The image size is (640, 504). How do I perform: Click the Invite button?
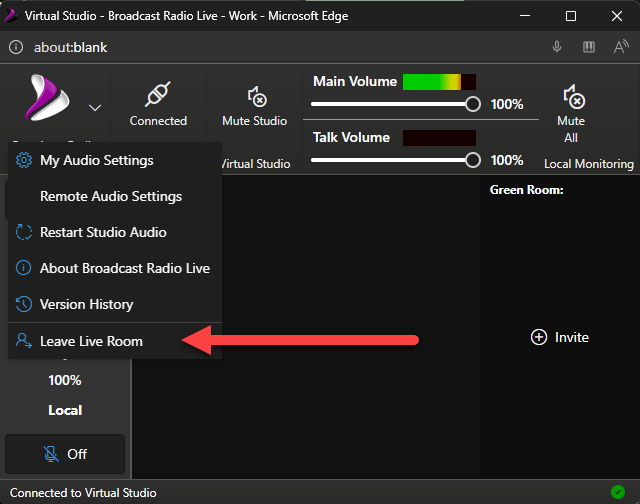[560, 337]
